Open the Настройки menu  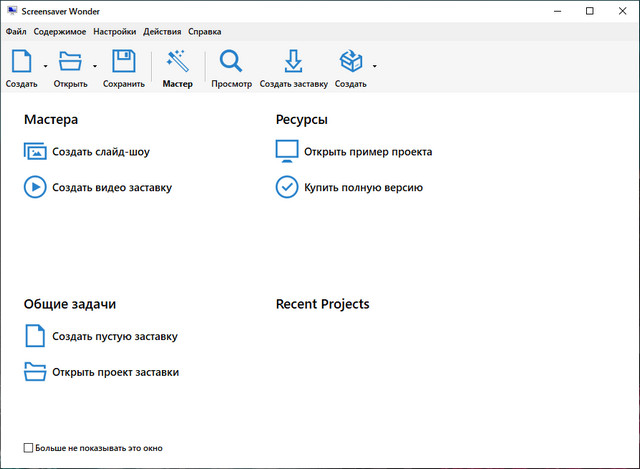pyautogui.click(x=114, y=32)
